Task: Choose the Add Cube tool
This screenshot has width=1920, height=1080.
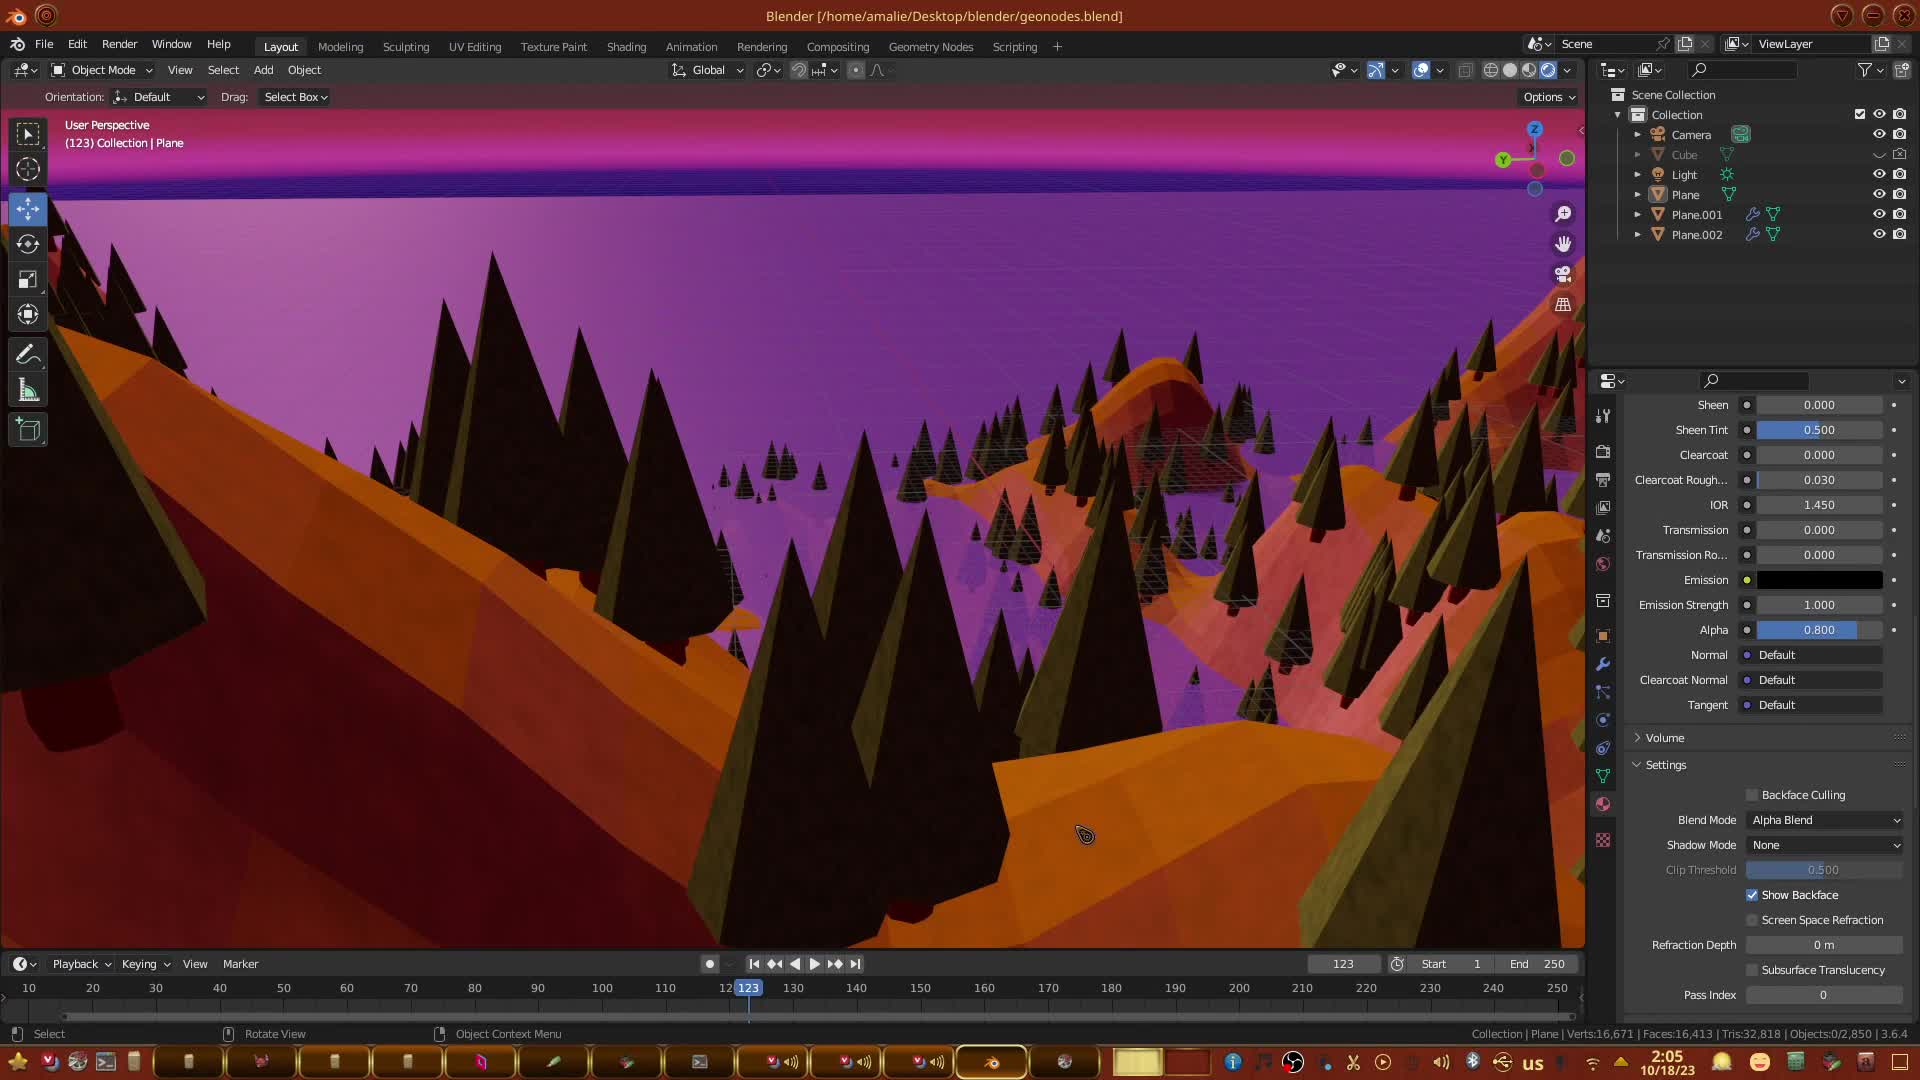Action: [x=28, y=430]
